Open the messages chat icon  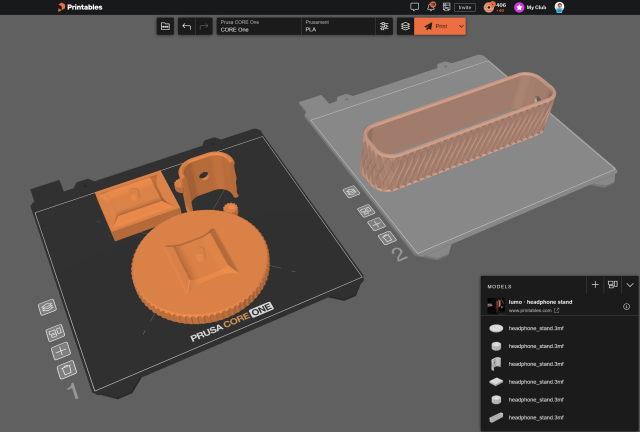click(414, 7)
